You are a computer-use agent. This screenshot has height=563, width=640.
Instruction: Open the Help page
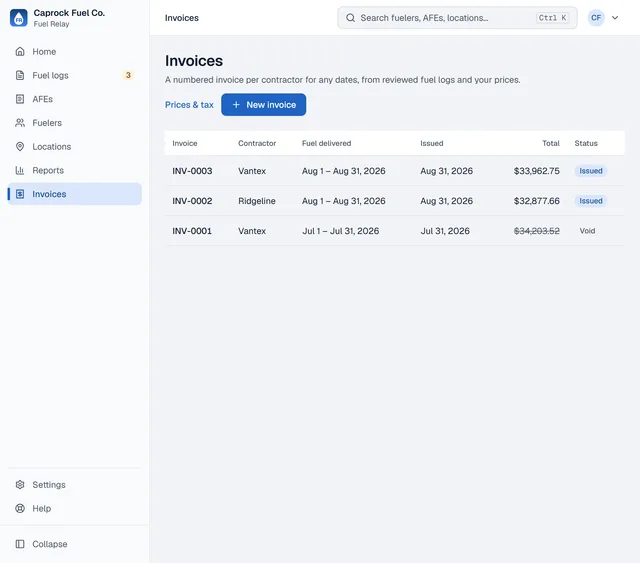click(74, 508)
